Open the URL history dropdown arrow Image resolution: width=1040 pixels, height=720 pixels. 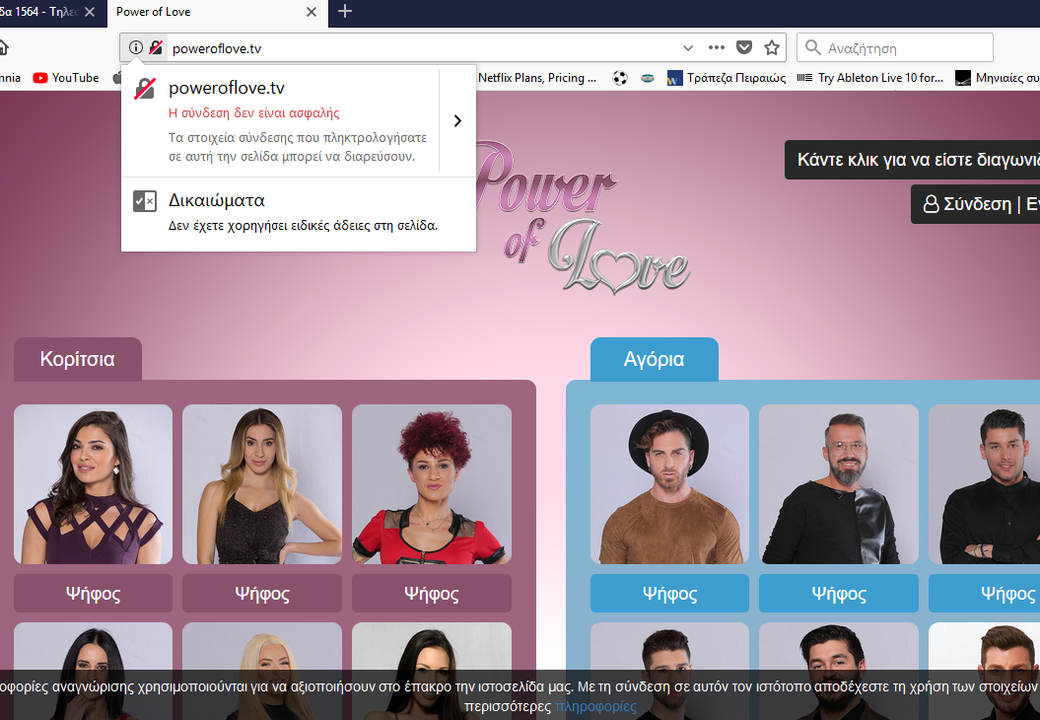tap(688, 48)
